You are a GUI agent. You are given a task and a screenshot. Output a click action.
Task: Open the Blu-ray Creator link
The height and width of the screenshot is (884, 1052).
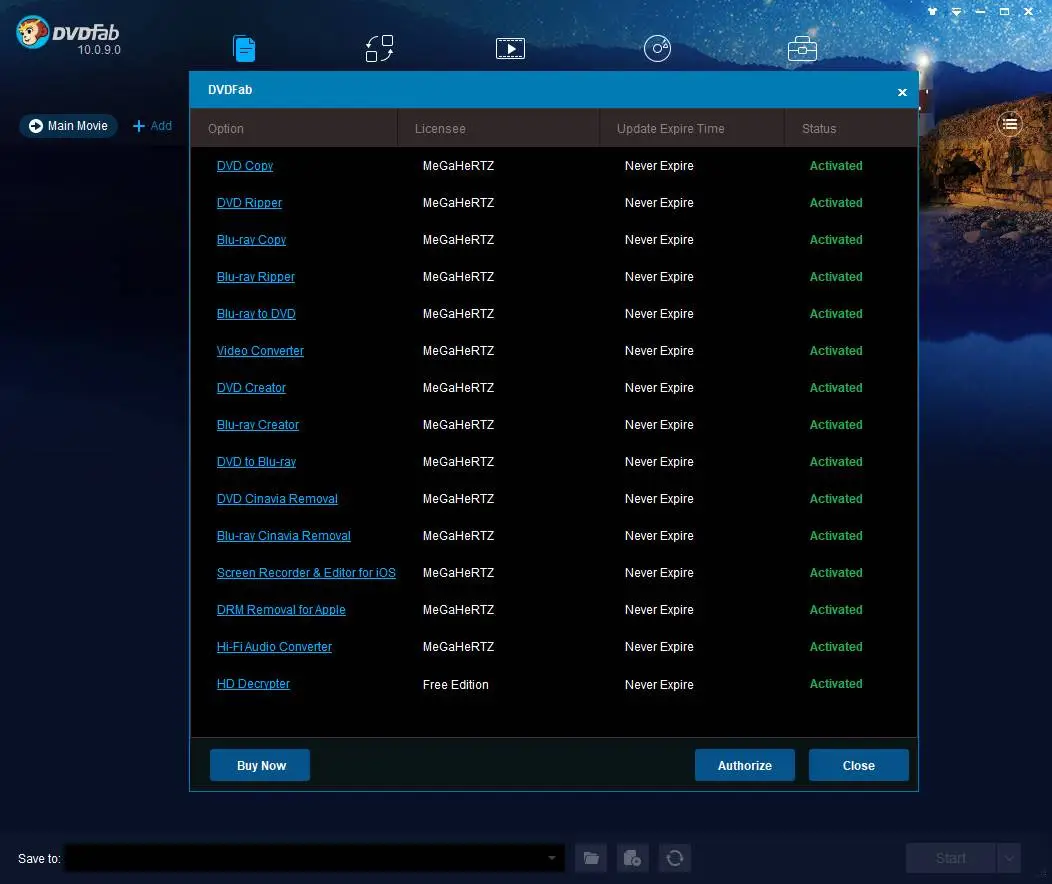pyautogui.click(x=258, y=425)
